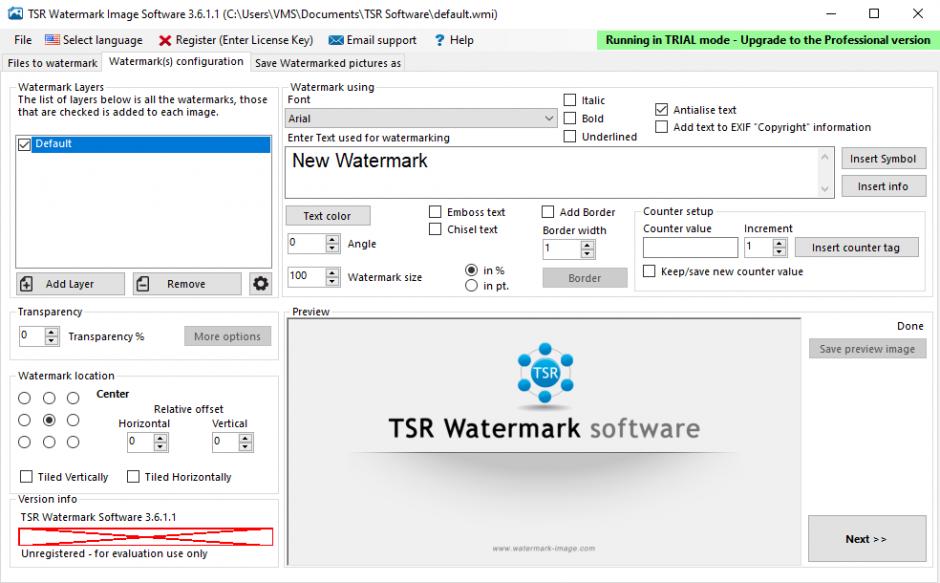Click the TSR app icon in title bar

tap(15, 13)
